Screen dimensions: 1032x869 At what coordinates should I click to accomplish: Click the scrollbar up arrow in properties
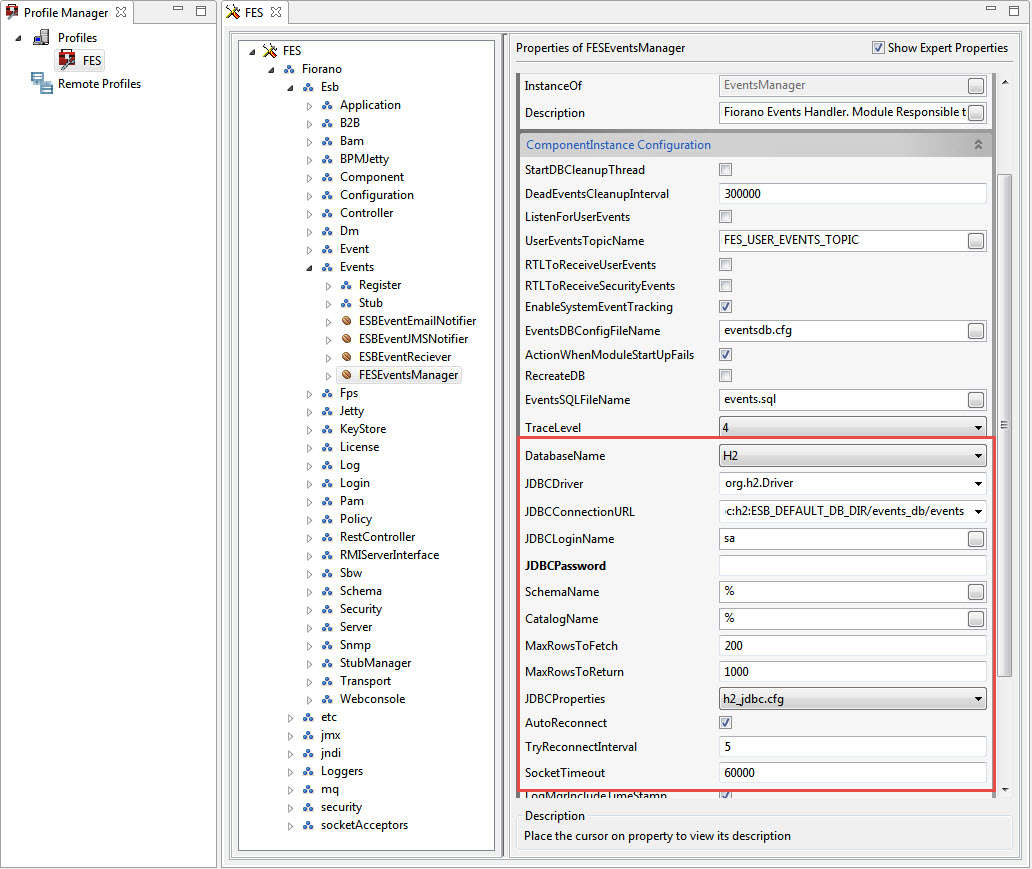click(x=1005, y=82)
